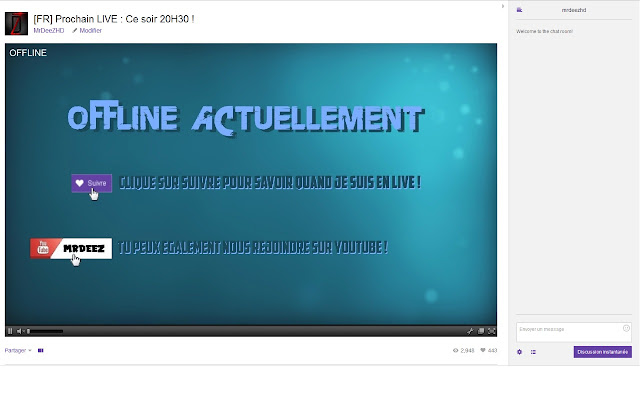Collapse the chat panel arrow
The width and height of the screenshot is (640, 400).
tap(502, 6)
